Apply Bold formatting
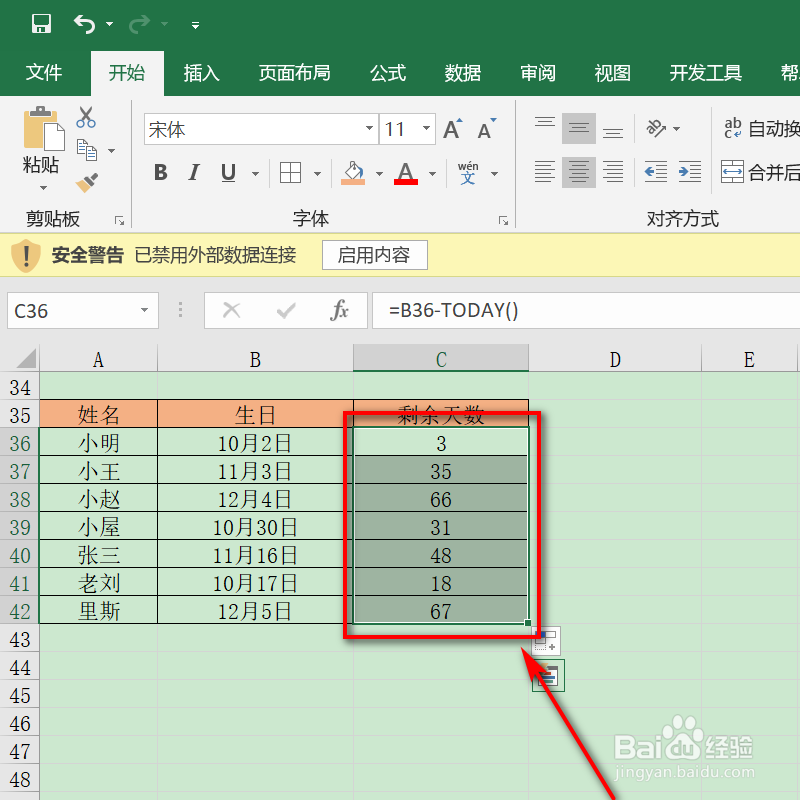Screen dimensions: 800x800 point(160,172)
